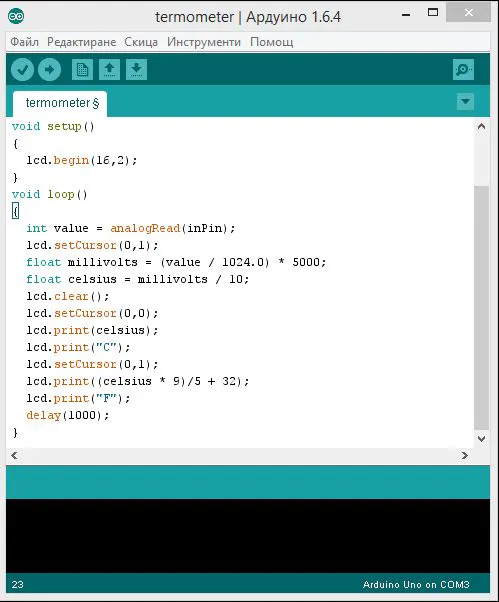Click on 'lcd.clear();' line
Screen dimensions: 499x602
(x=68, y=296)
